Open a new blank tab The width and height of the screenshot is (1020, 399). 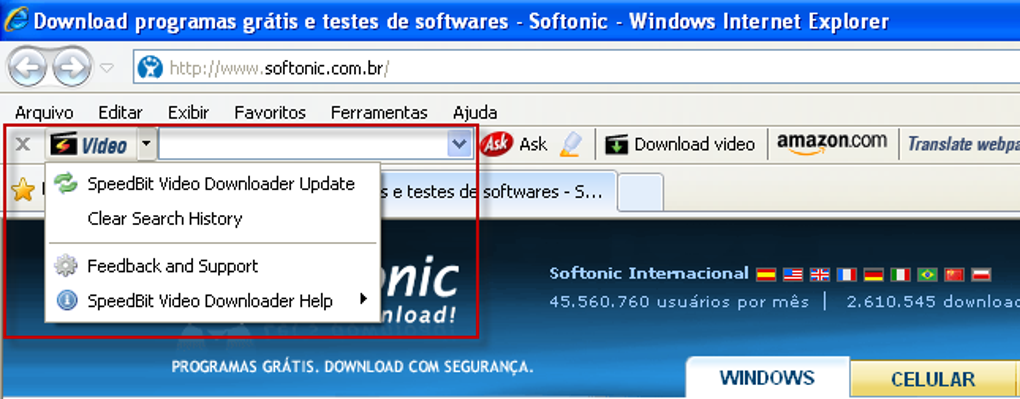point(640,193)
